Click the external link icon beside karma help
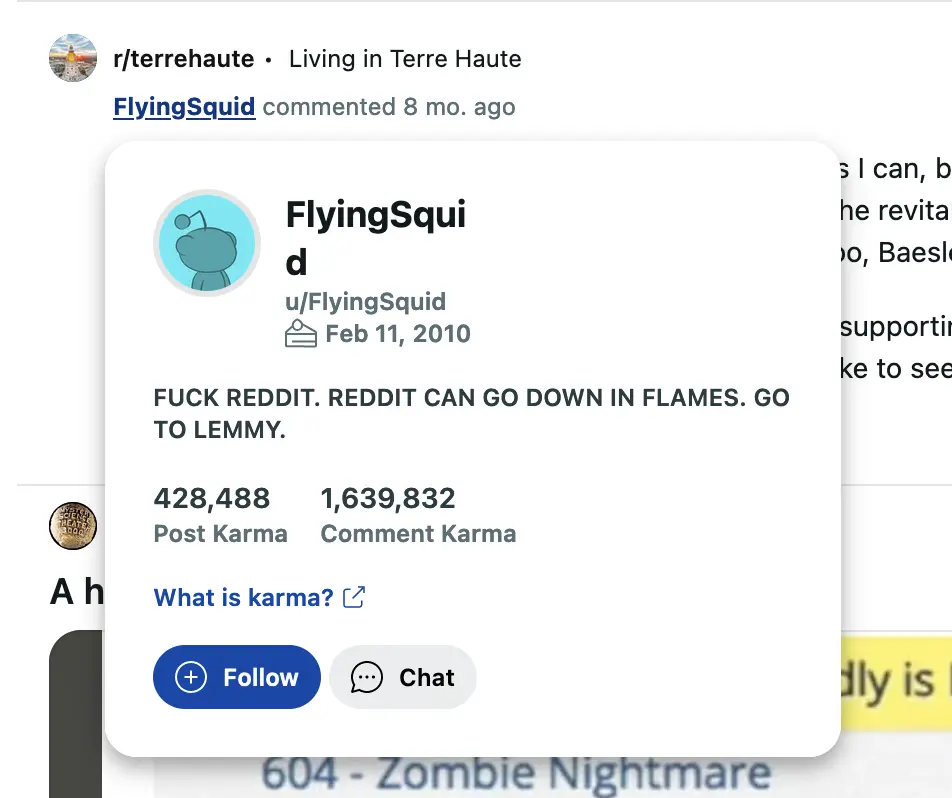The height and width of the screenshot is (798, 952). coord(354,597)
